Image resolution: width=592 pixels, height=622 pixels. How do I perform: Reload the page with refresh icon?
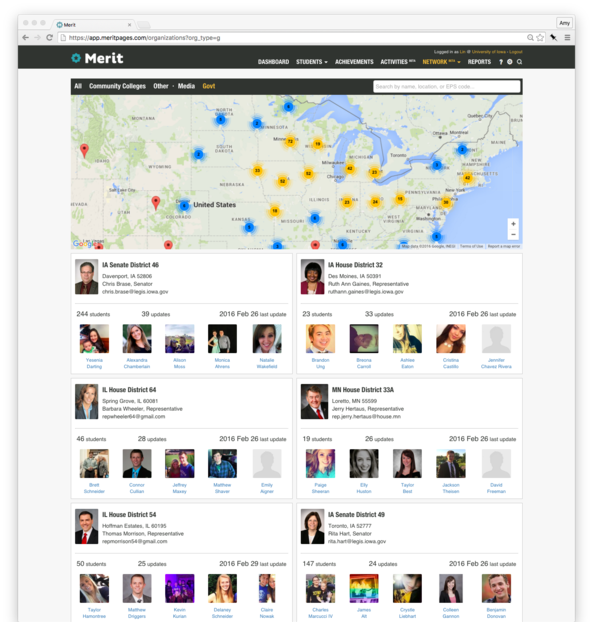point(50,37)
